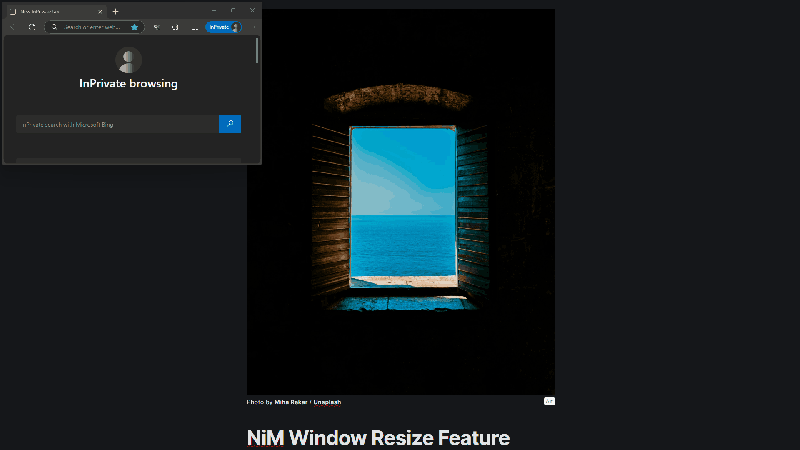Image resolution: width=800 pixels, height=450 pixels.
Task: Open the Unsplash credit link
Action: click(x=327, y=402)
